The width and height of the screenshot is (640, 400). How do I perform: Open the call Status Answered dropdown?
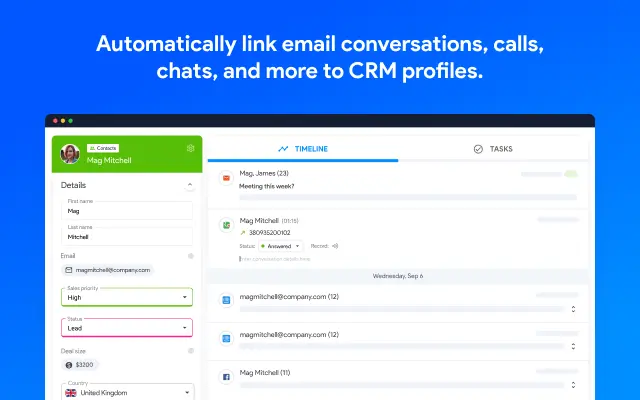281,246
